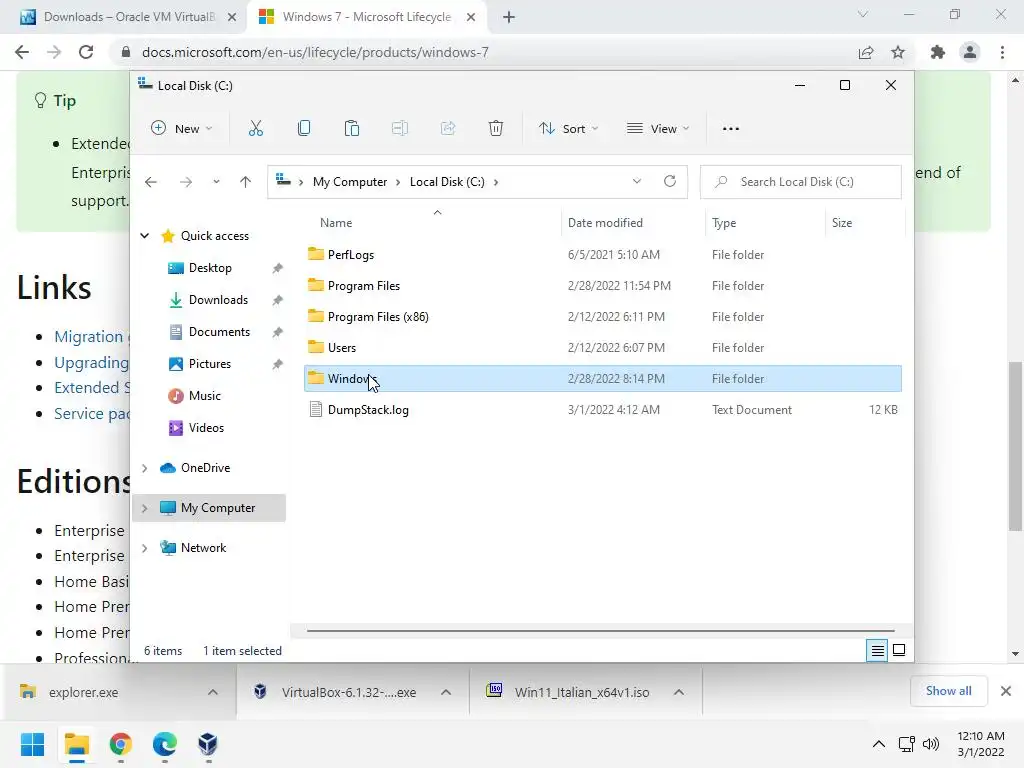This screenshot has width=1024, height=768.
Task: Click the Rename icon in Explorer toolbar
Action: 400,129
